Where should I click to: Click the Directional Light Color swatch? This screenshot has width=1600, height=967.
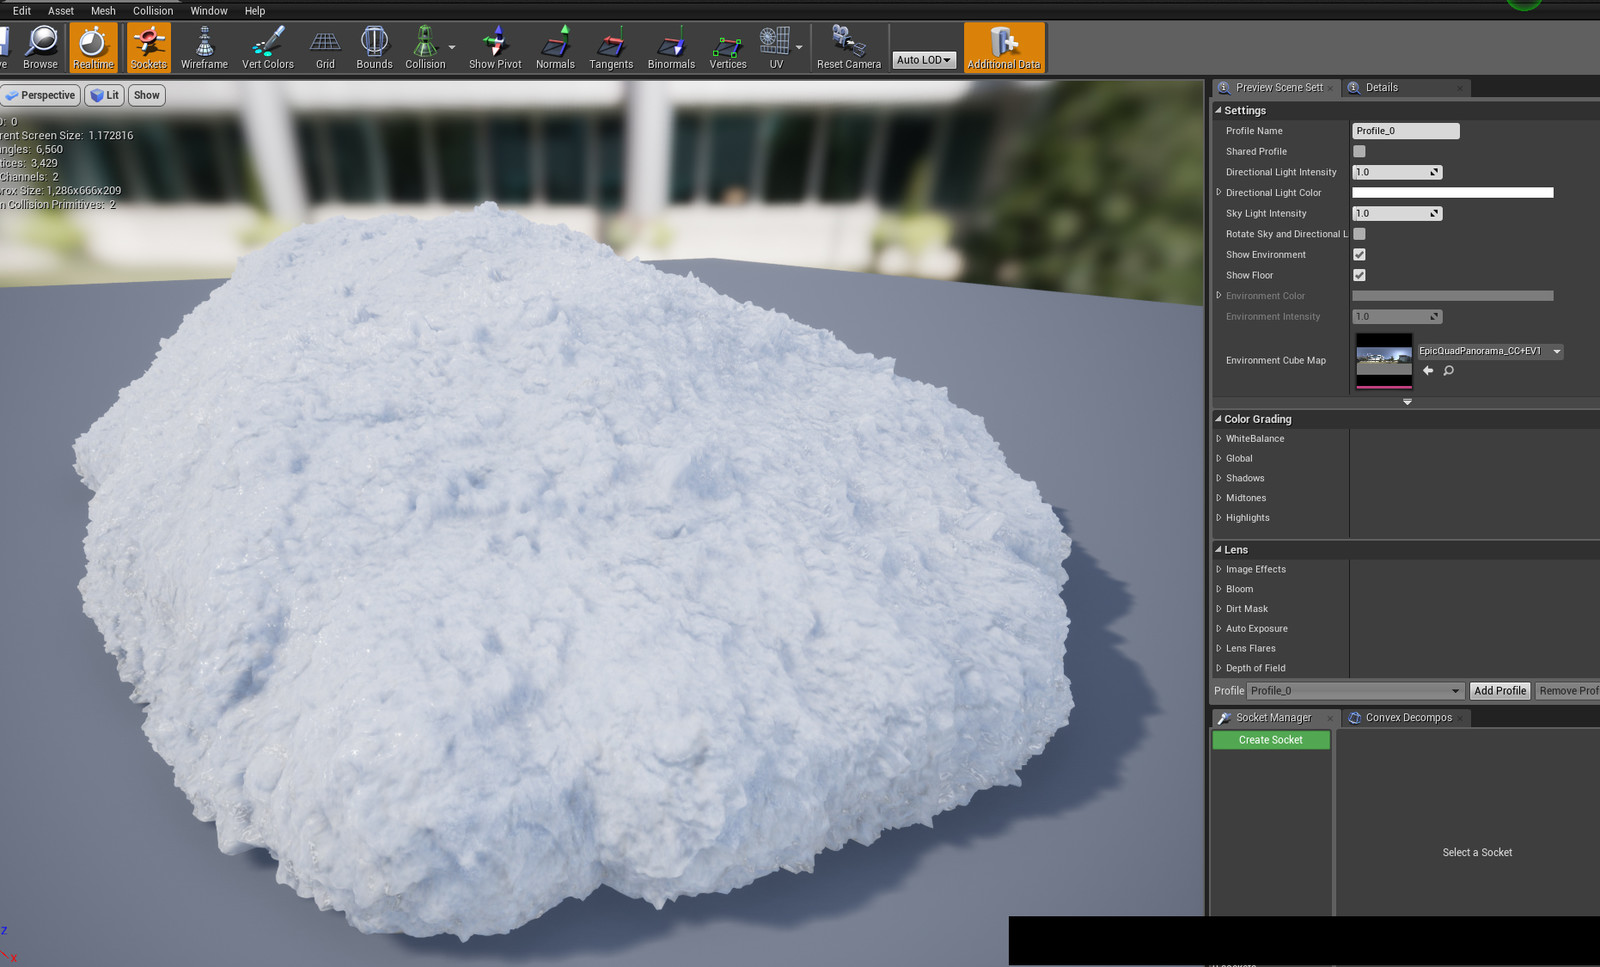1452,192
